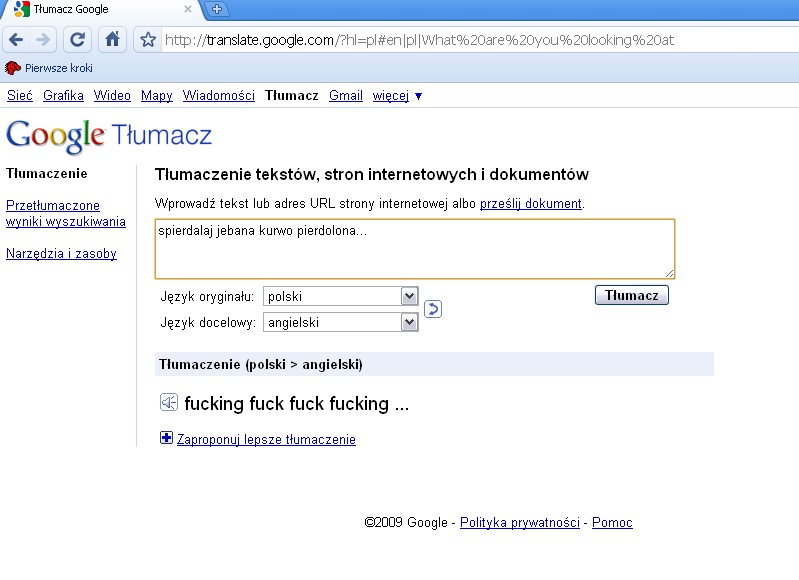799x580 pixels.
Task: Follow the prześlij dokument link
Action: pos(530,204)
